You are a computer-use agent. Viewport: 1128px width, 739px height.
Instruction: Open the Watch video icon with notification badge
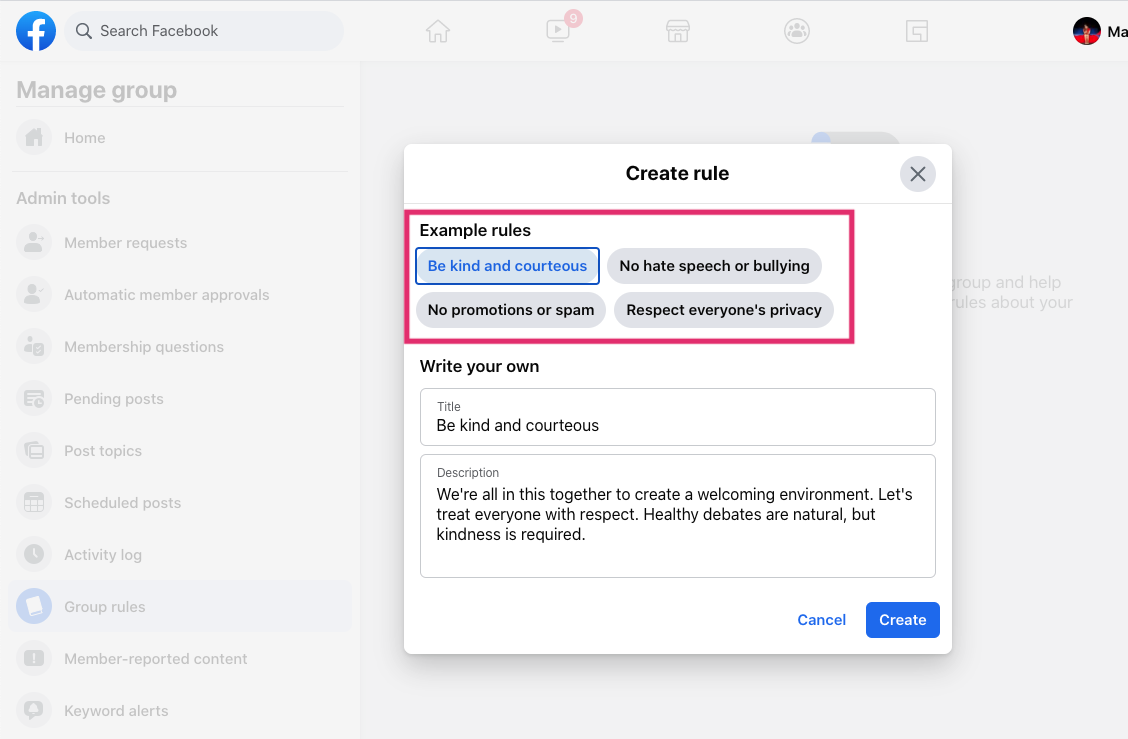point(559,30)
